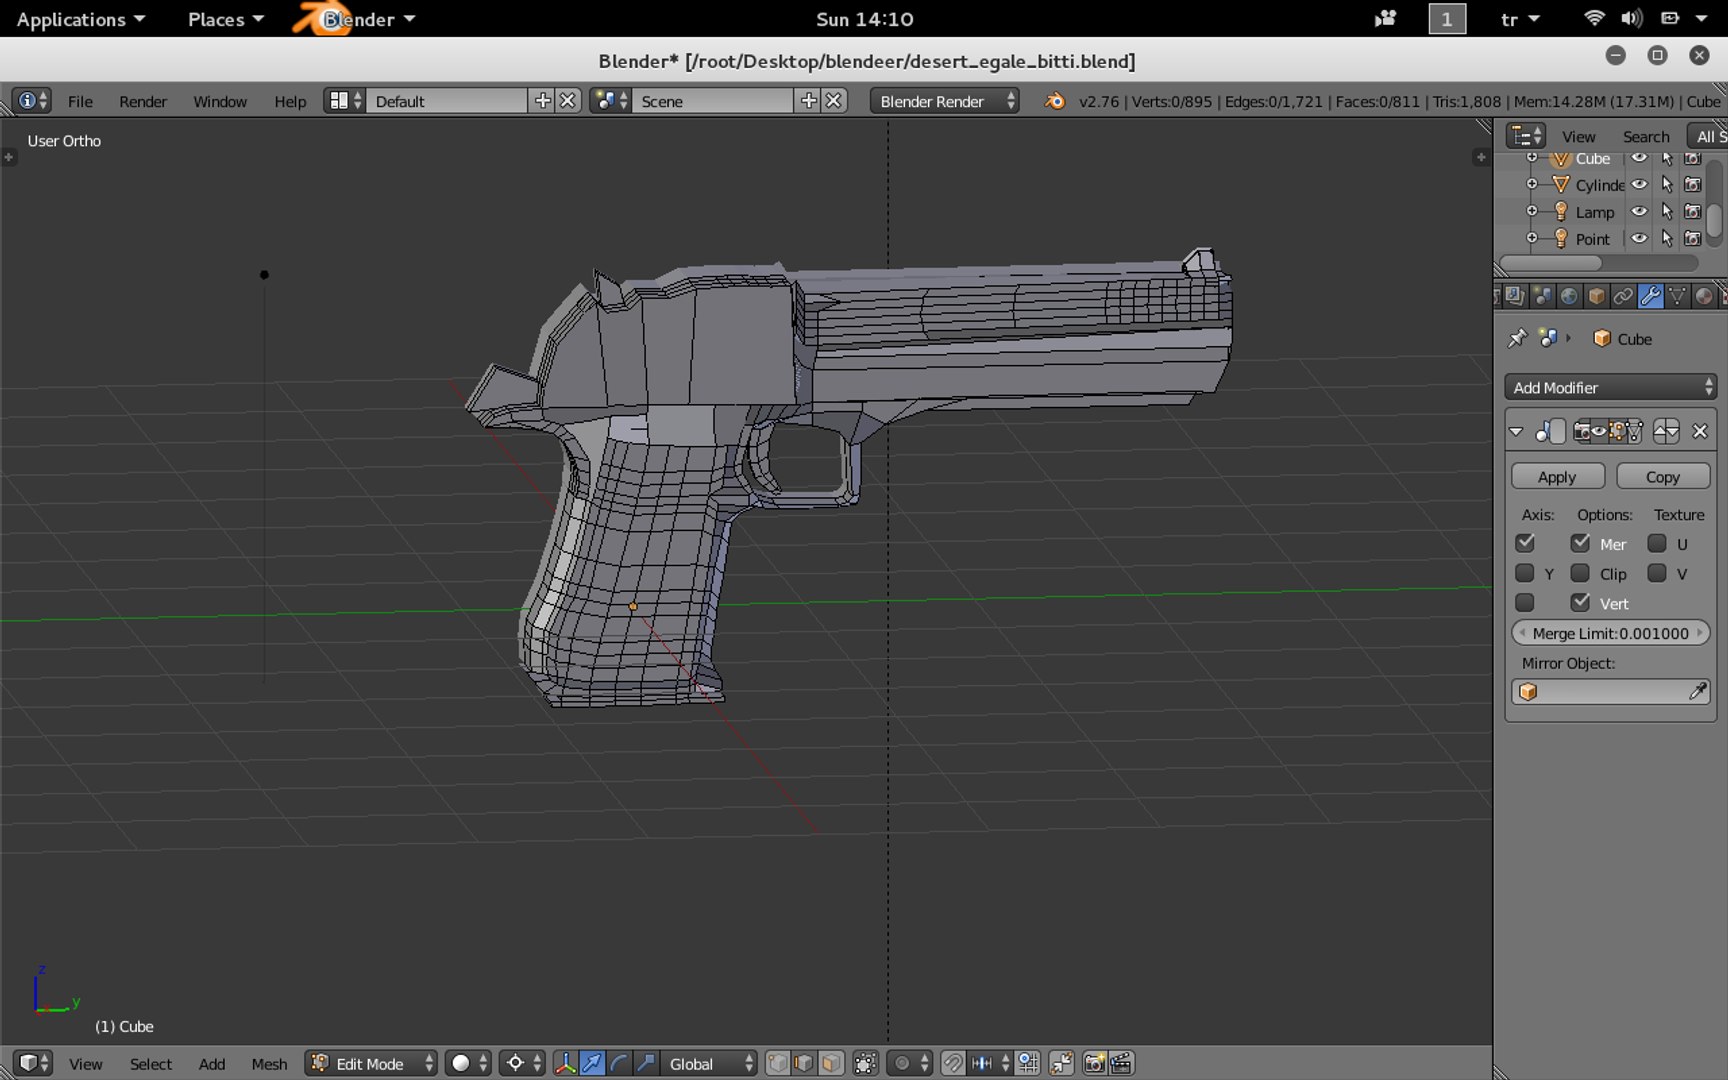Open the Blender Render engine dropdown

945,101
